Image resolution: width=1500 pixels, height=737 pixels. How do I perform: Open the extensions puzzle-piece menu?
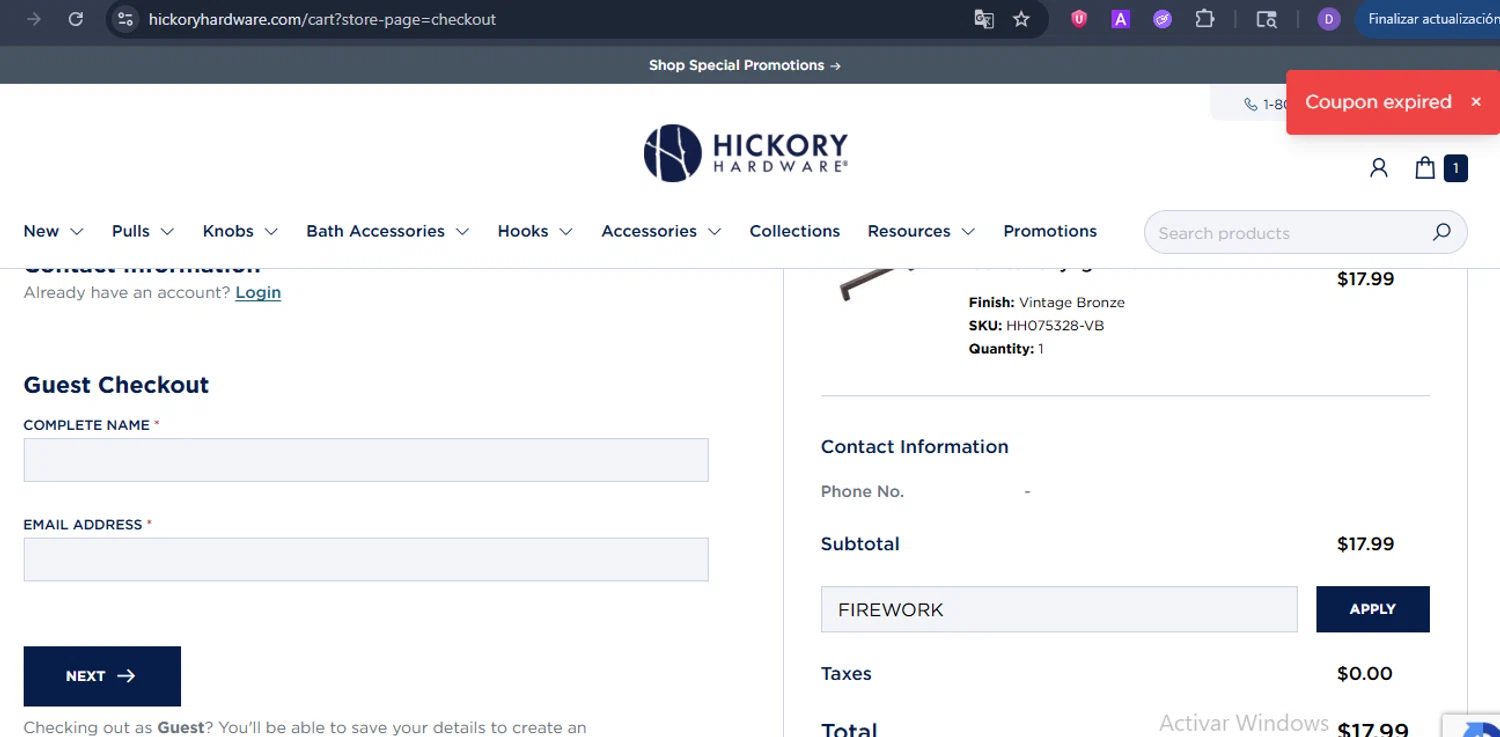[x=1205, y=19]
